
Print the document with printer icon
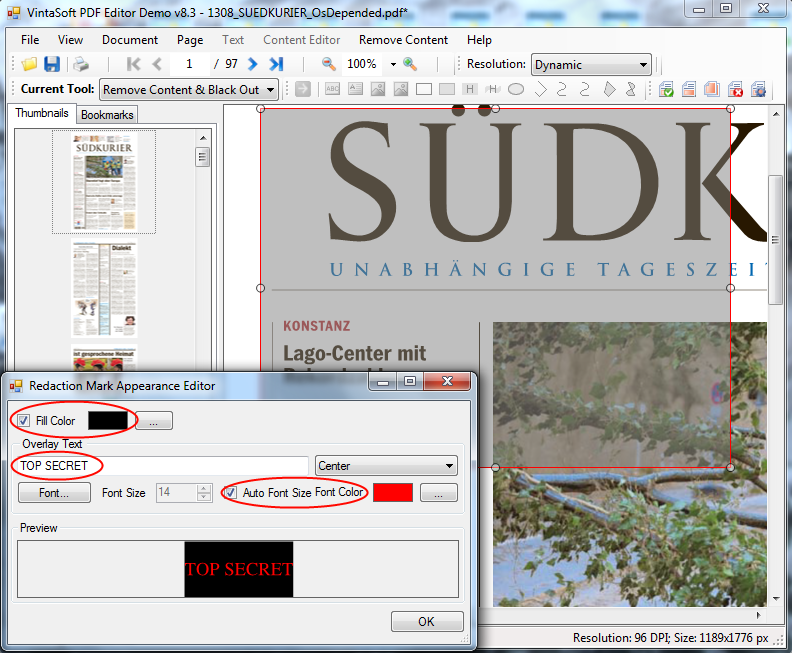click(x=81, y=64)
